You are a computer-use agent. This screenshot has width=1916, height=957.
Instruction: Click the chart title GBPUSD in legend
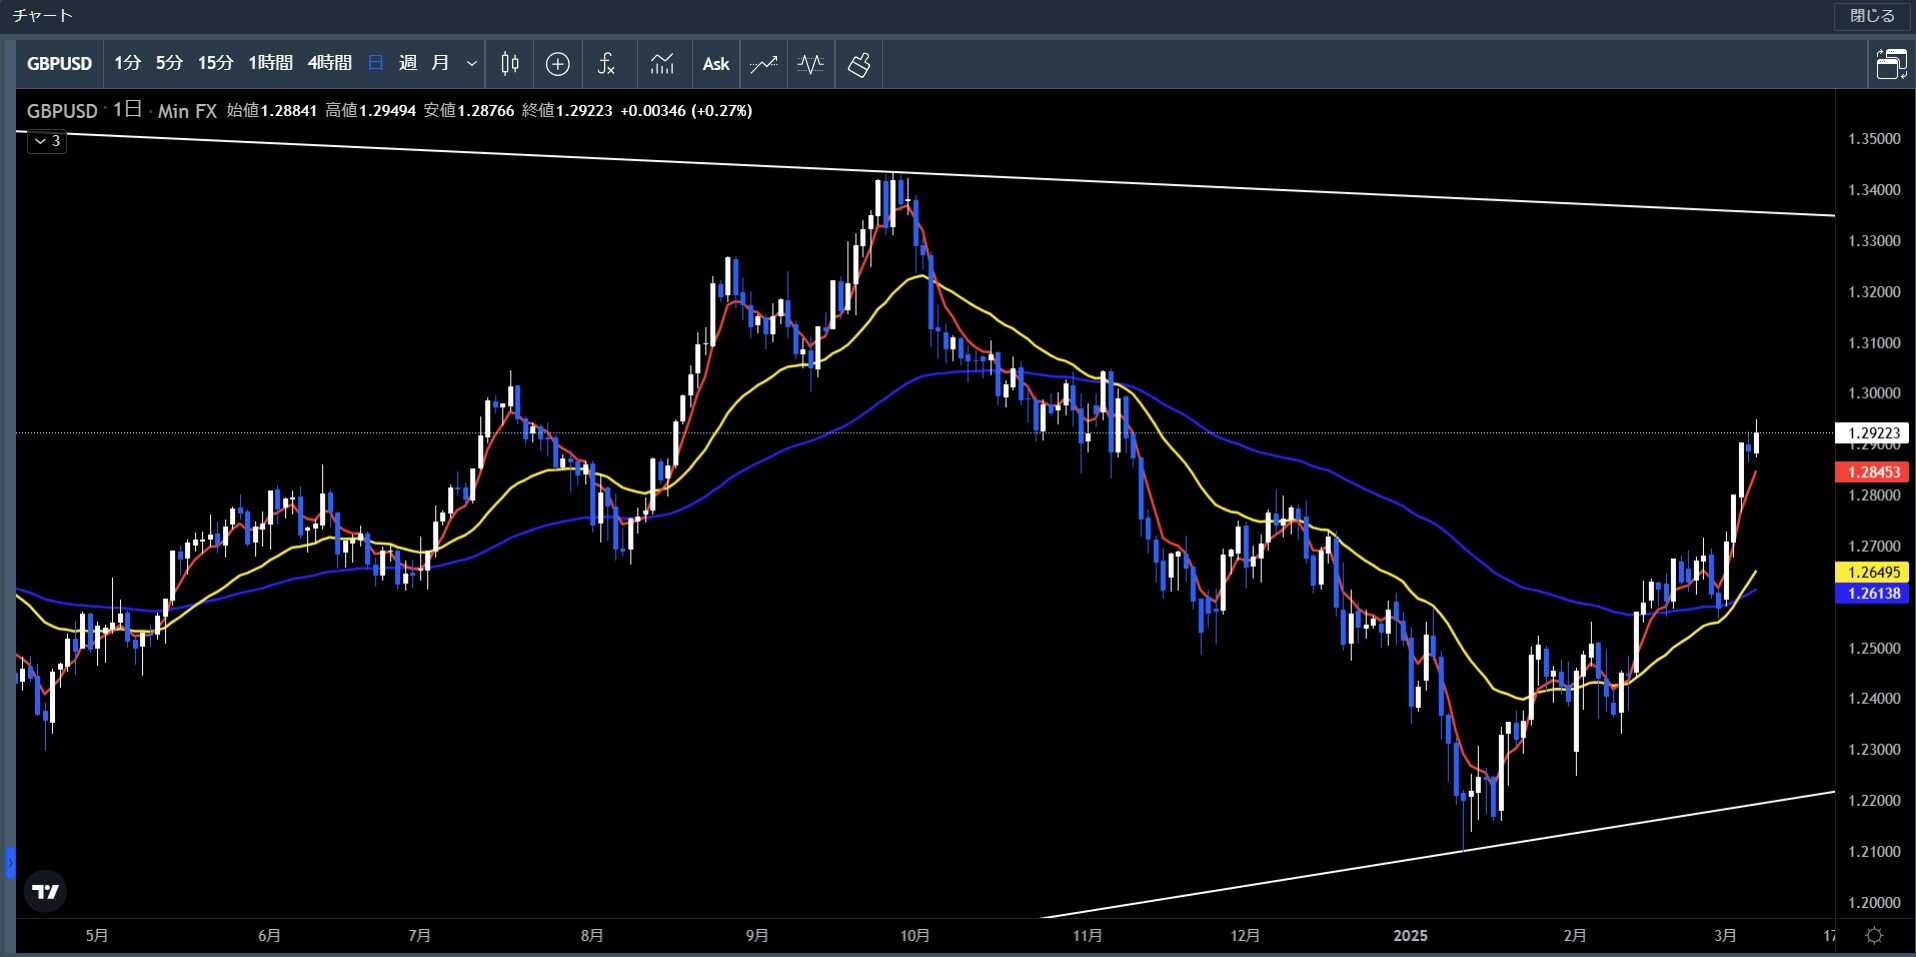pyautogui.click(x=62, y=111)
